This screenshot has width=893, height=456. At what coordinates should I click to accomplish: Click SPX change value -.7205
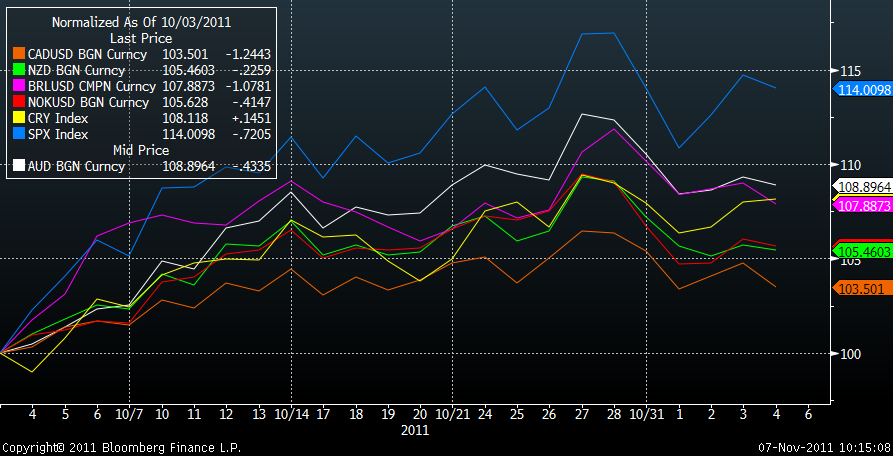251,134
